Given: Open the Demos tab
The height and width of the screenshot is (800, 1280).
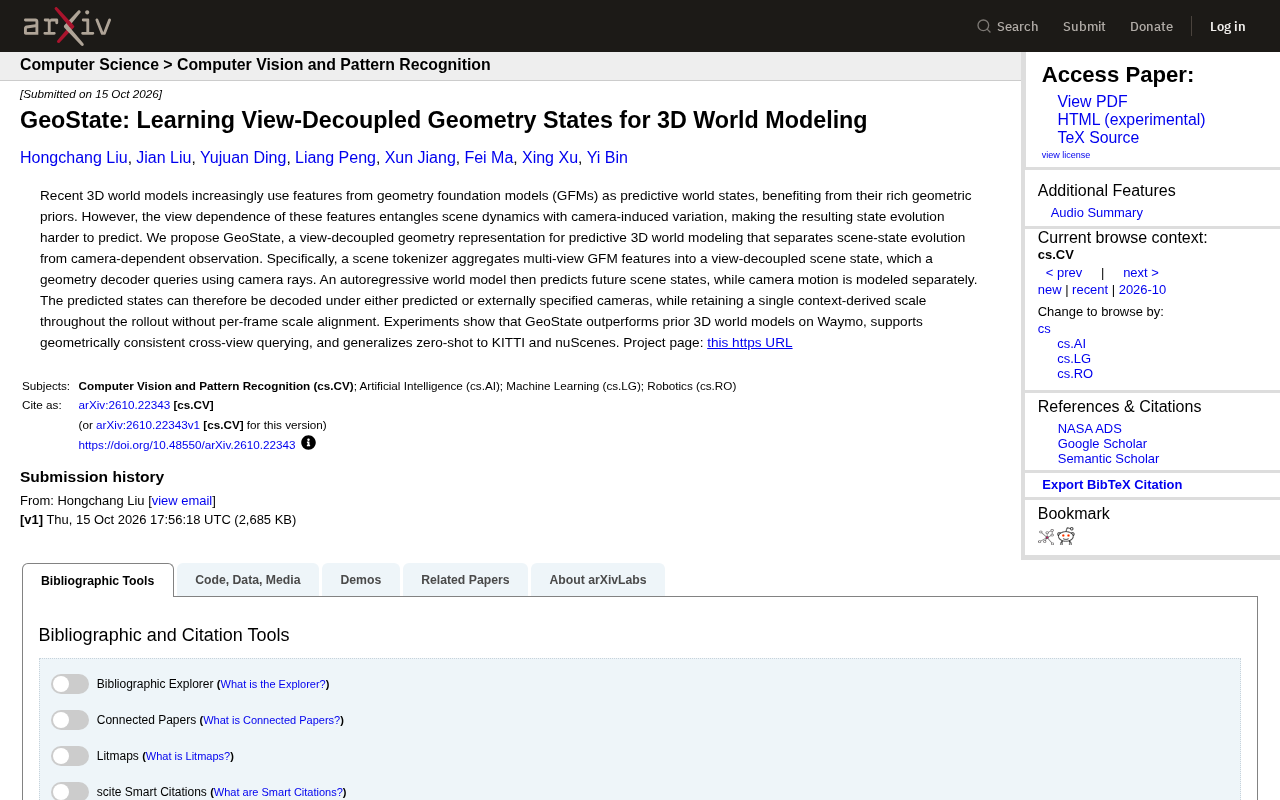Looking at the screenshot, I should pyautogui.click(x=361, y=580).
